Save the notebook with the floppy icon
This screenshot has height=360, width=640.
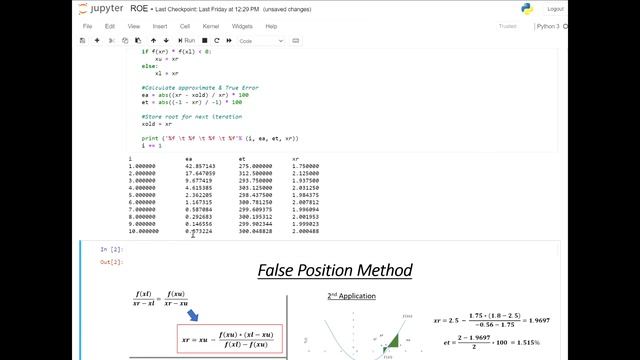click(x=82, y=40)
